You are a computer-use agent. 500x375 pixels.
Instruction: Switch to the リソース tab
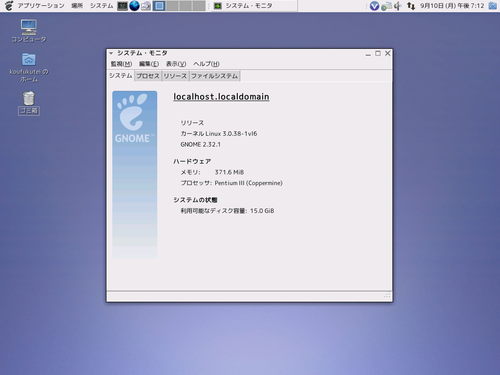175,76
